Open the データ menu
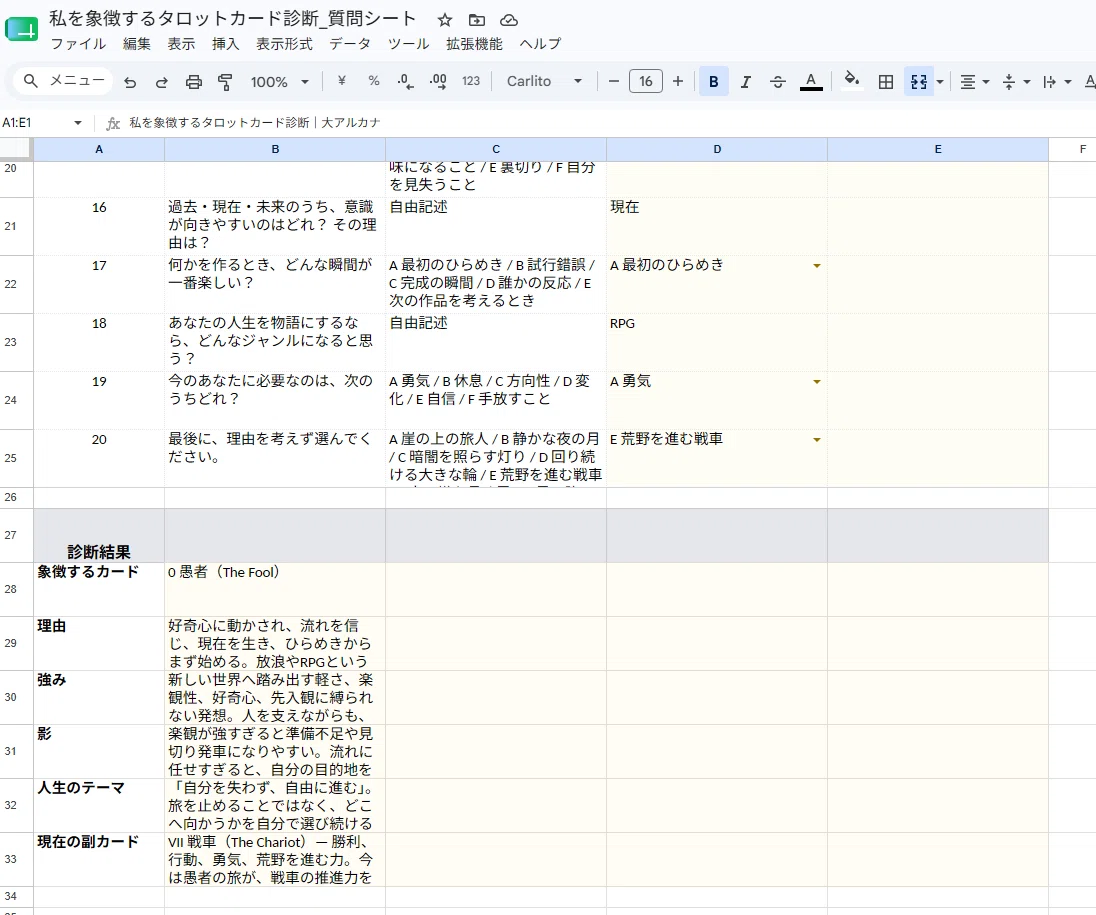 pyautogui.click(x=350, y=43)
